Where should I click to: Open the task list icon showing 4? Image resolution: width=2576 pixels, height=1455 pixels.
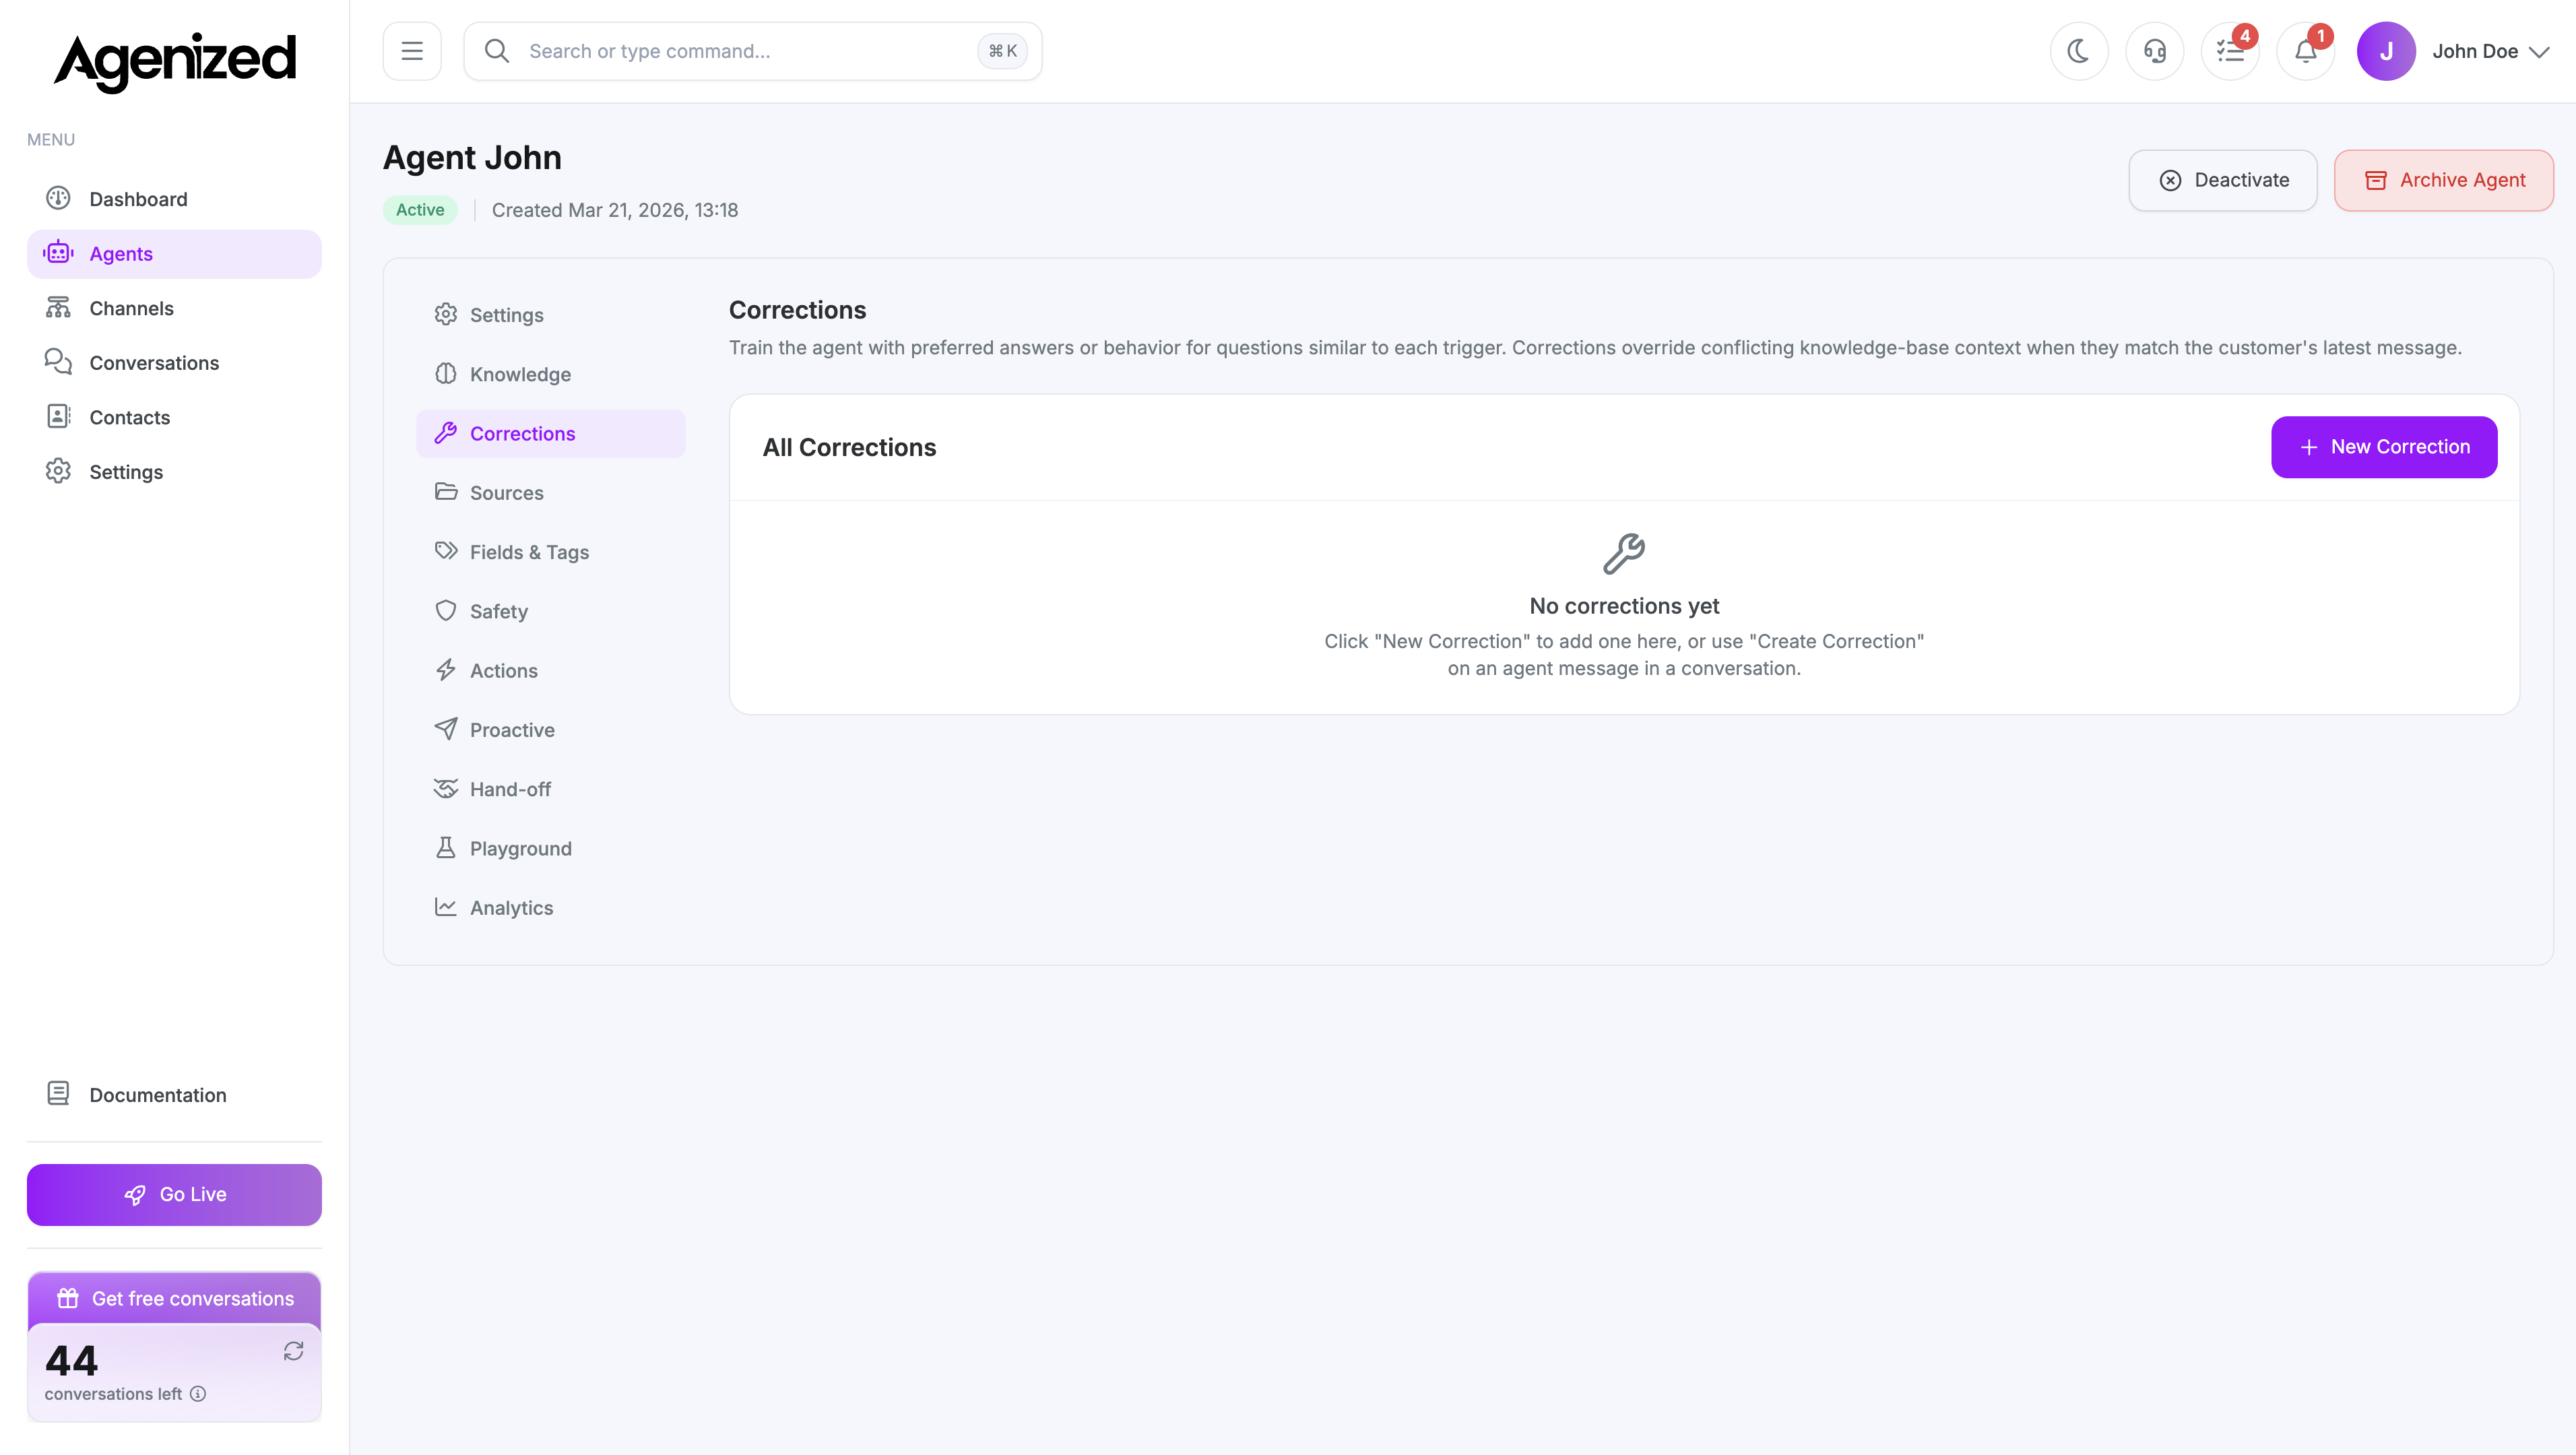point(2229,50)
